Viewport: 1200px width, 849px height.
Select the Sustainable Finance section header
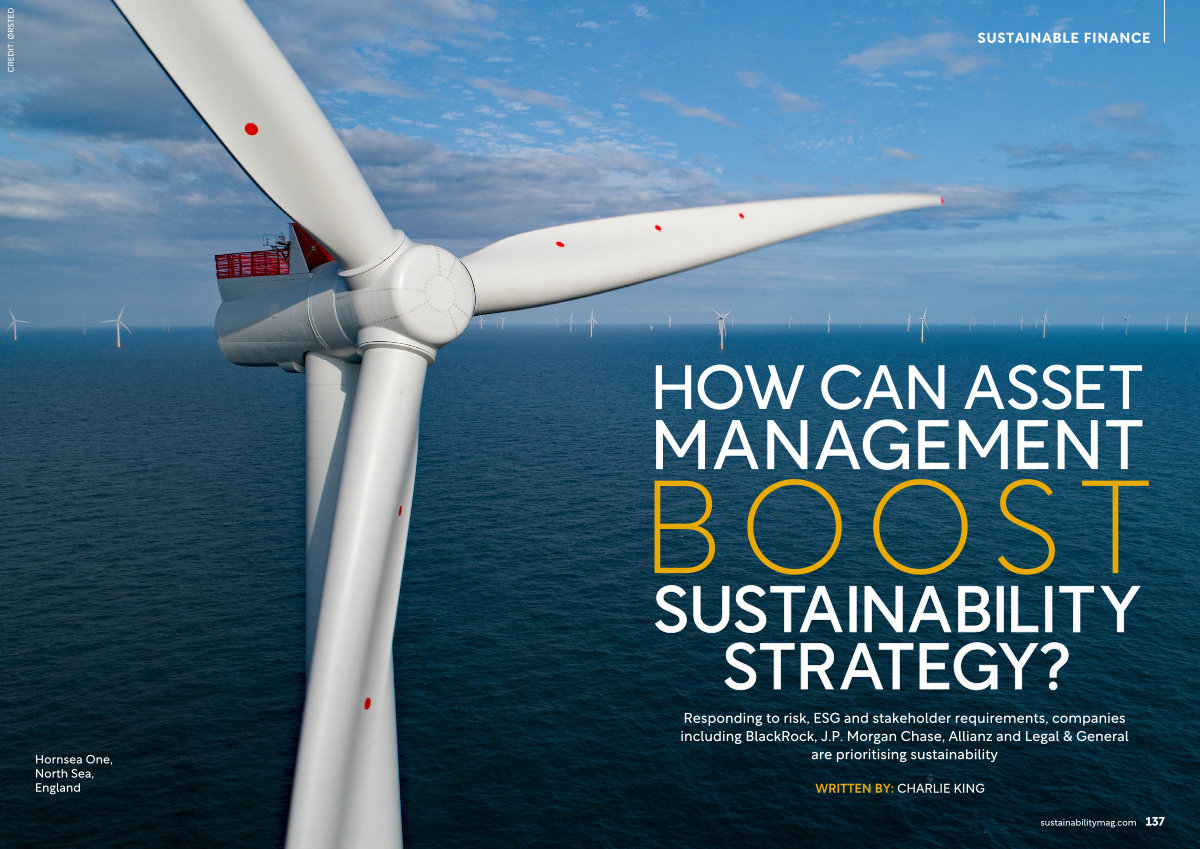pos(1064,38)
